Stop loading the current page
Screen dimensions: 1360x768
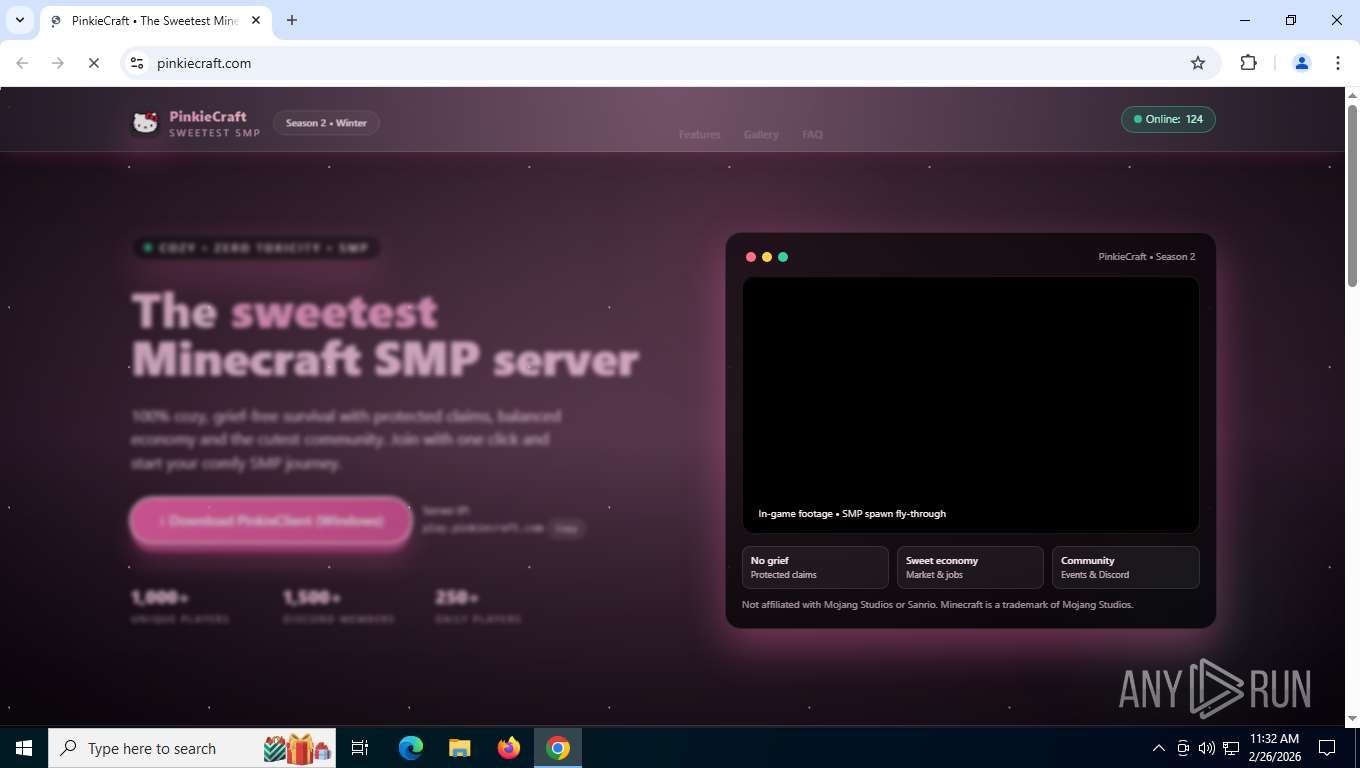[93, 63]
